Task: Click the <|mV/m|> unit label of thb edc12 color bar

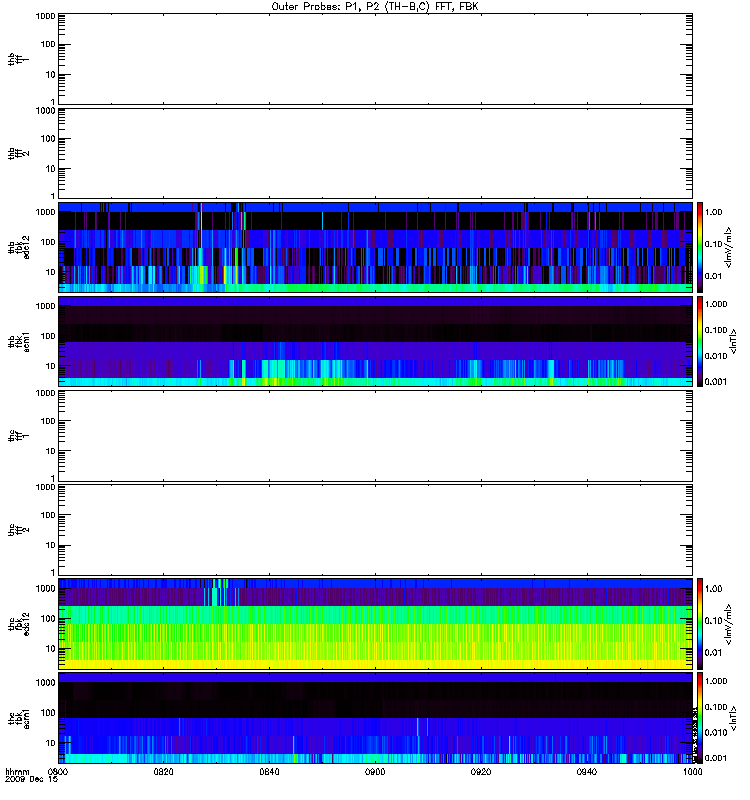Action: pos(728,247)
